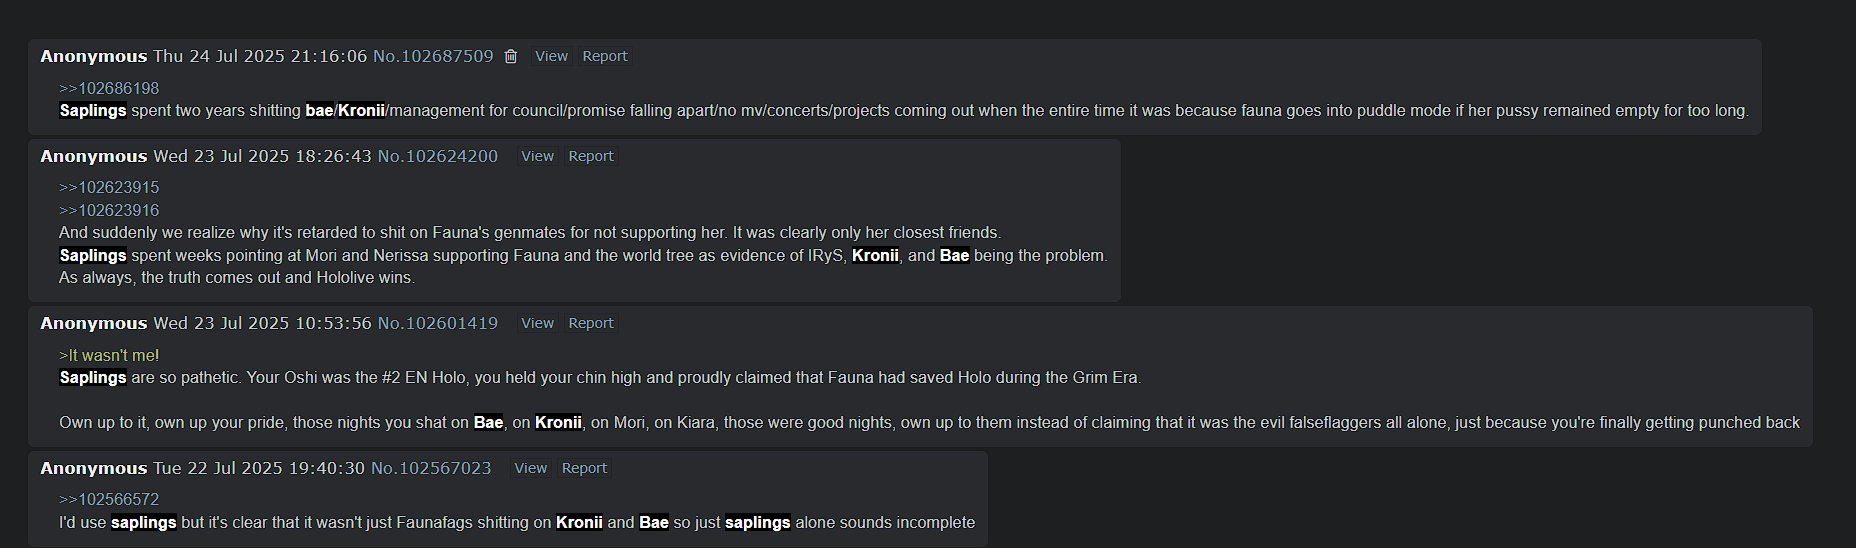Image resolution: width=1856 pixels, height=548 pixels.
Task: Click the greentext line "It wasn't me!"
Action: [109, 356]
